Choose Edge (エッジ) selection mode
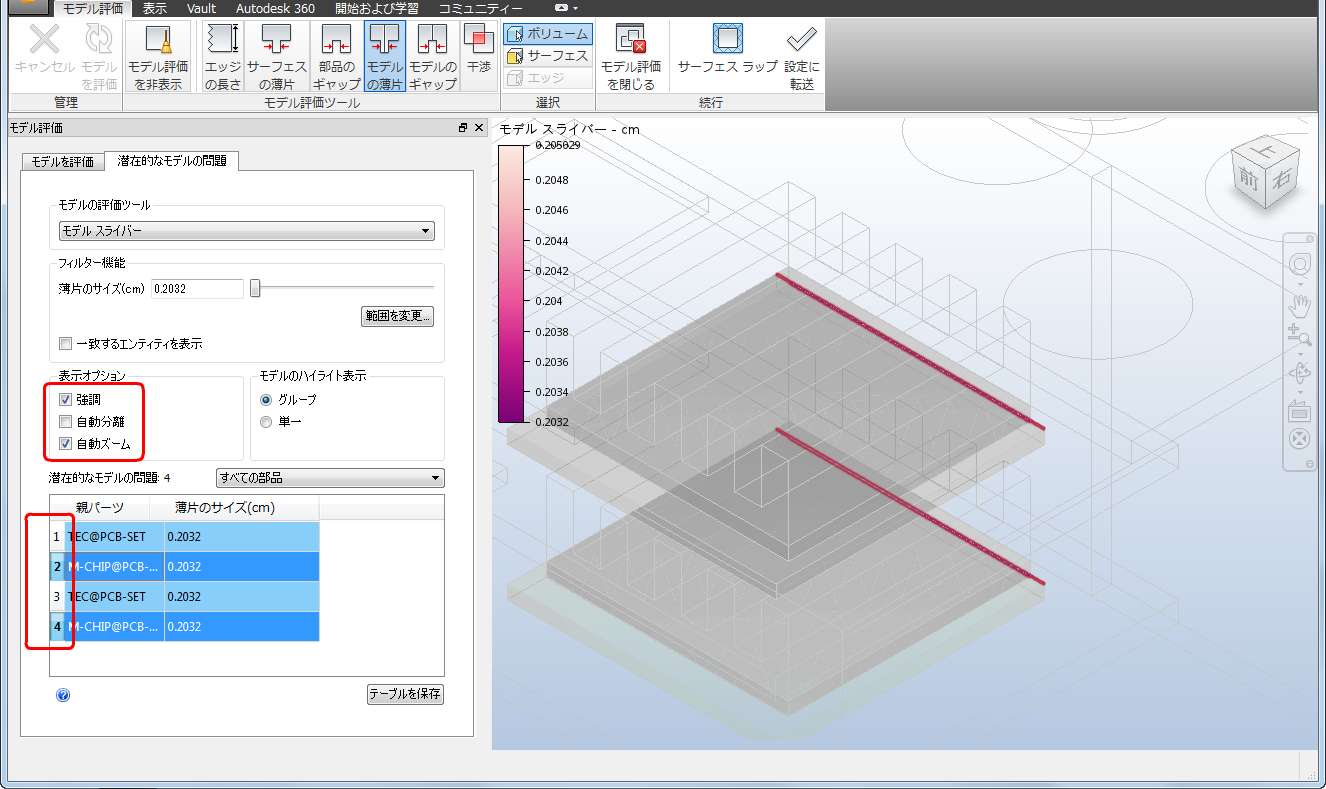This screenshot has width=1326, height=789. [x=548, y=77]
